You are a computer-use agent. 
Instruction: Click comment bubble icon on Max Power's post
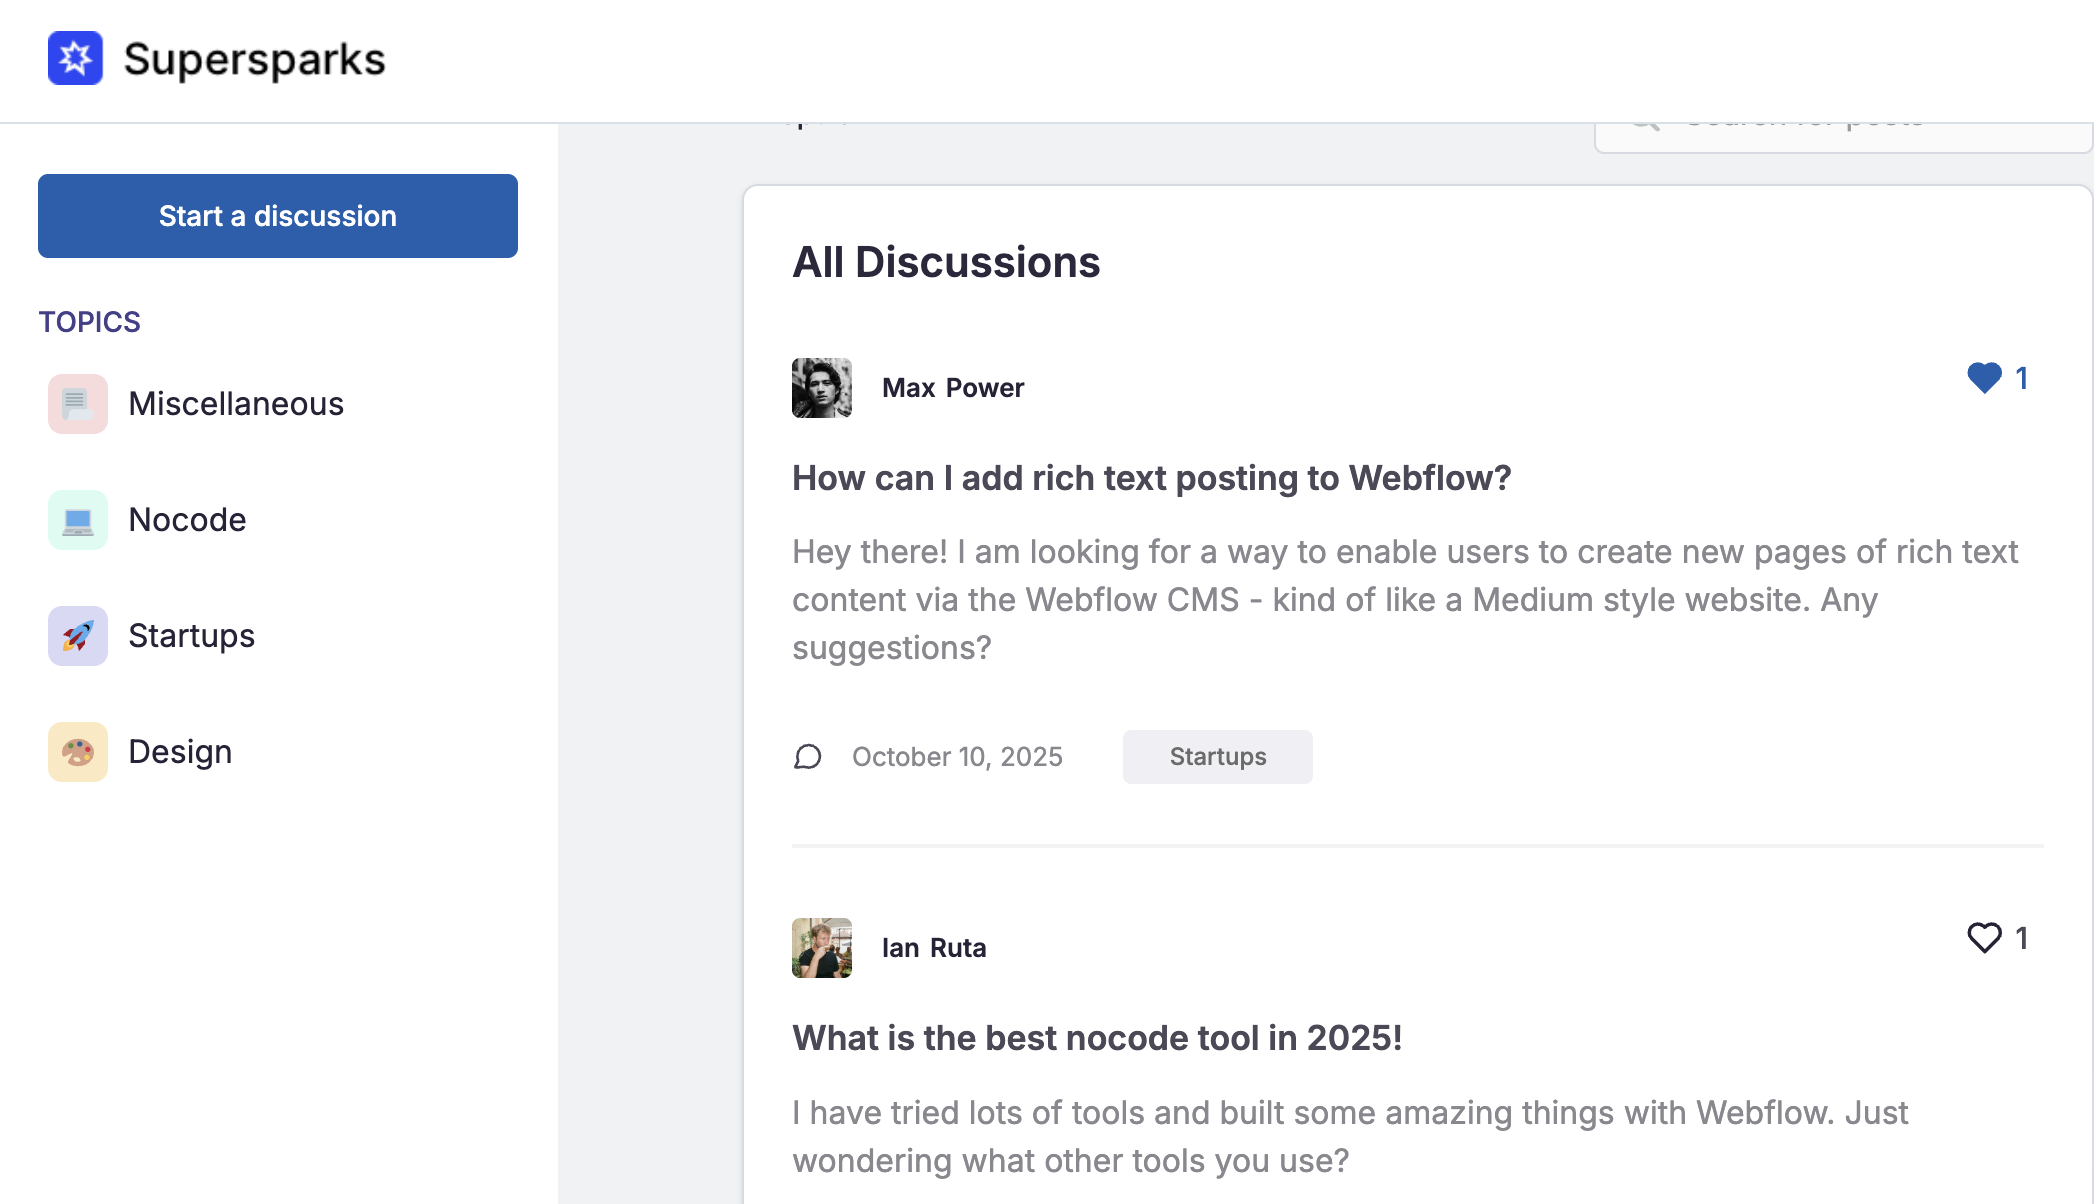coord(808,757)
